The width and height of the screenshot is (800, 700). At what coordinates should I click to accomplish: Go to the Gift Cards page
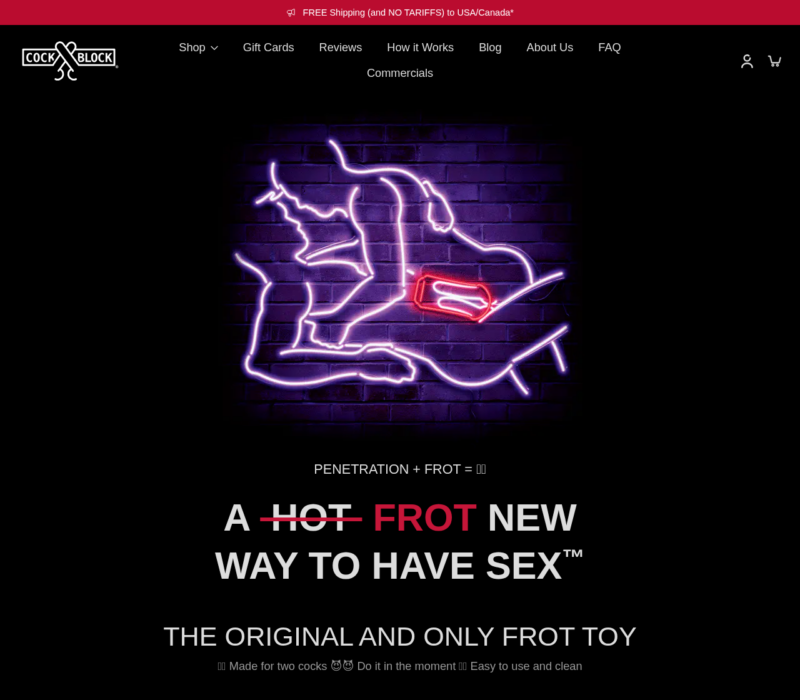[268, 47]
